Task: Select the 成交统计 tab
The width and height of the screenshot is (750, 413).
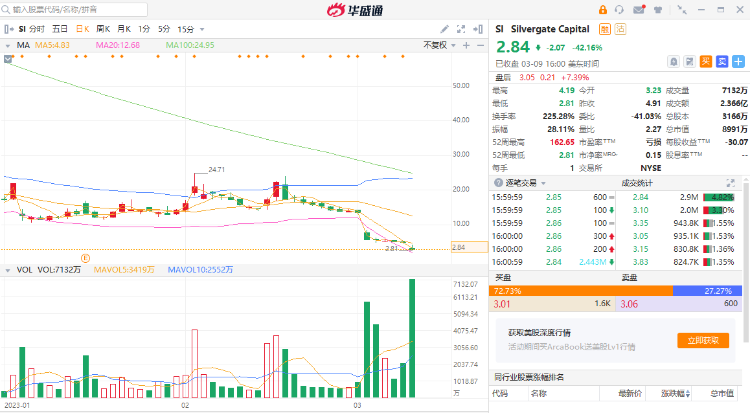Action: [637, 183]
